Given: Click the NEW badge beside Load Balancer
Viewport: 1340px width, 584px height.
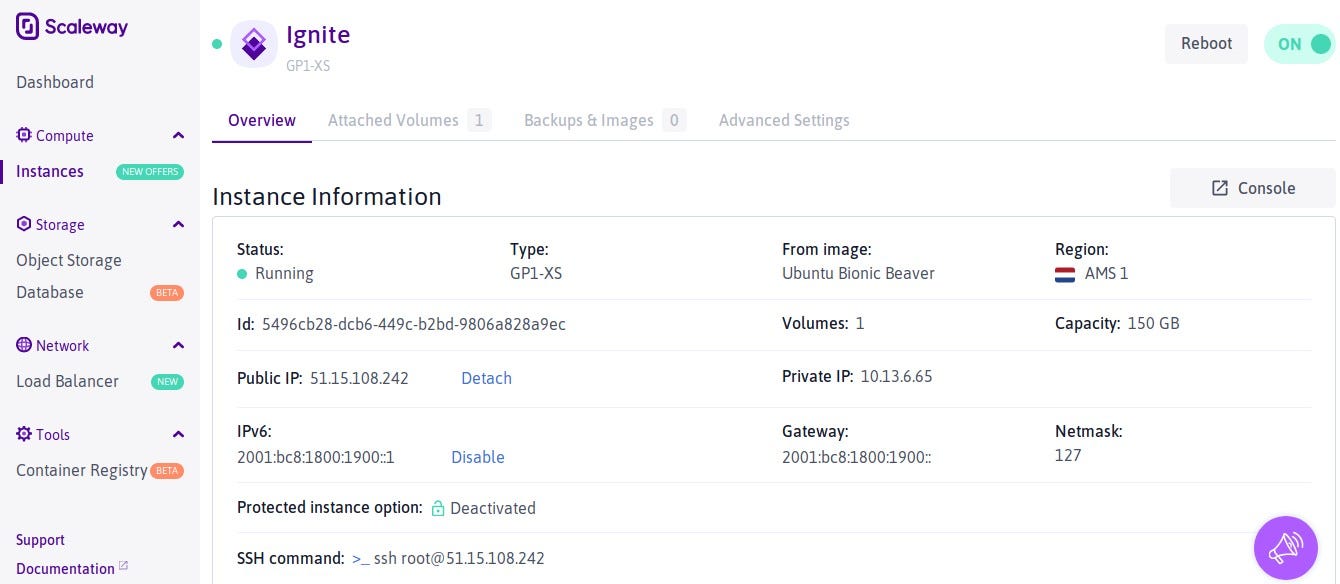Looking at the screenshot, I should click(x=167, y=382).
